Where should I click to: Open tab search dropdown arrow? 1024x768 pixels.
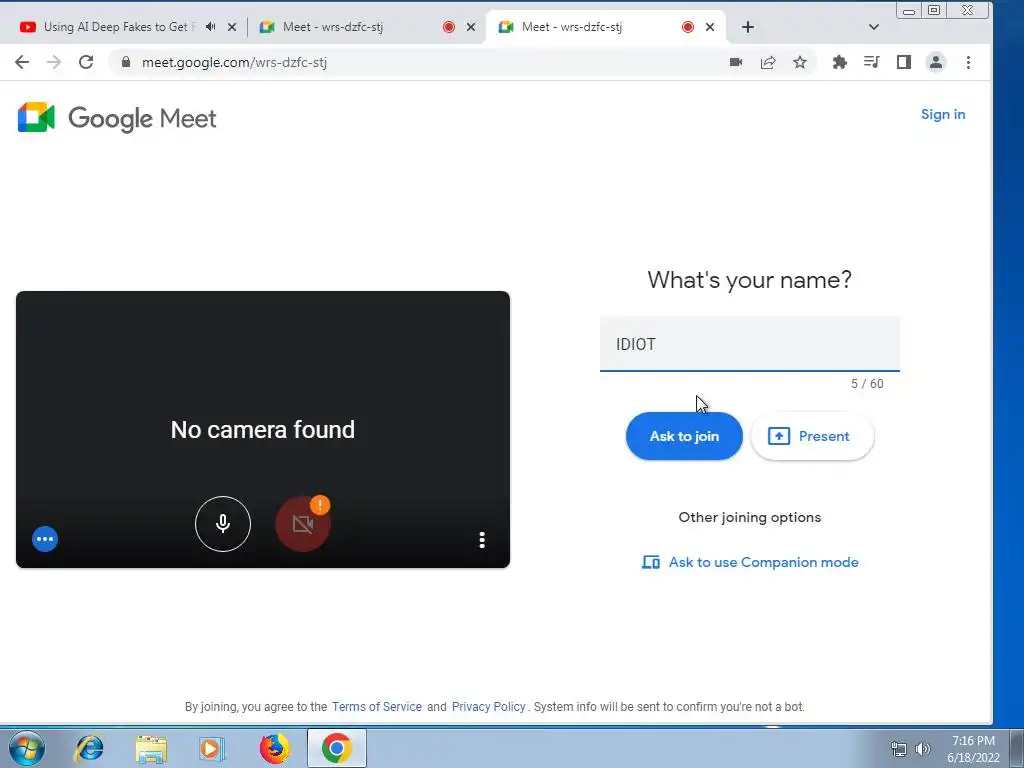(x=874, y=27)
